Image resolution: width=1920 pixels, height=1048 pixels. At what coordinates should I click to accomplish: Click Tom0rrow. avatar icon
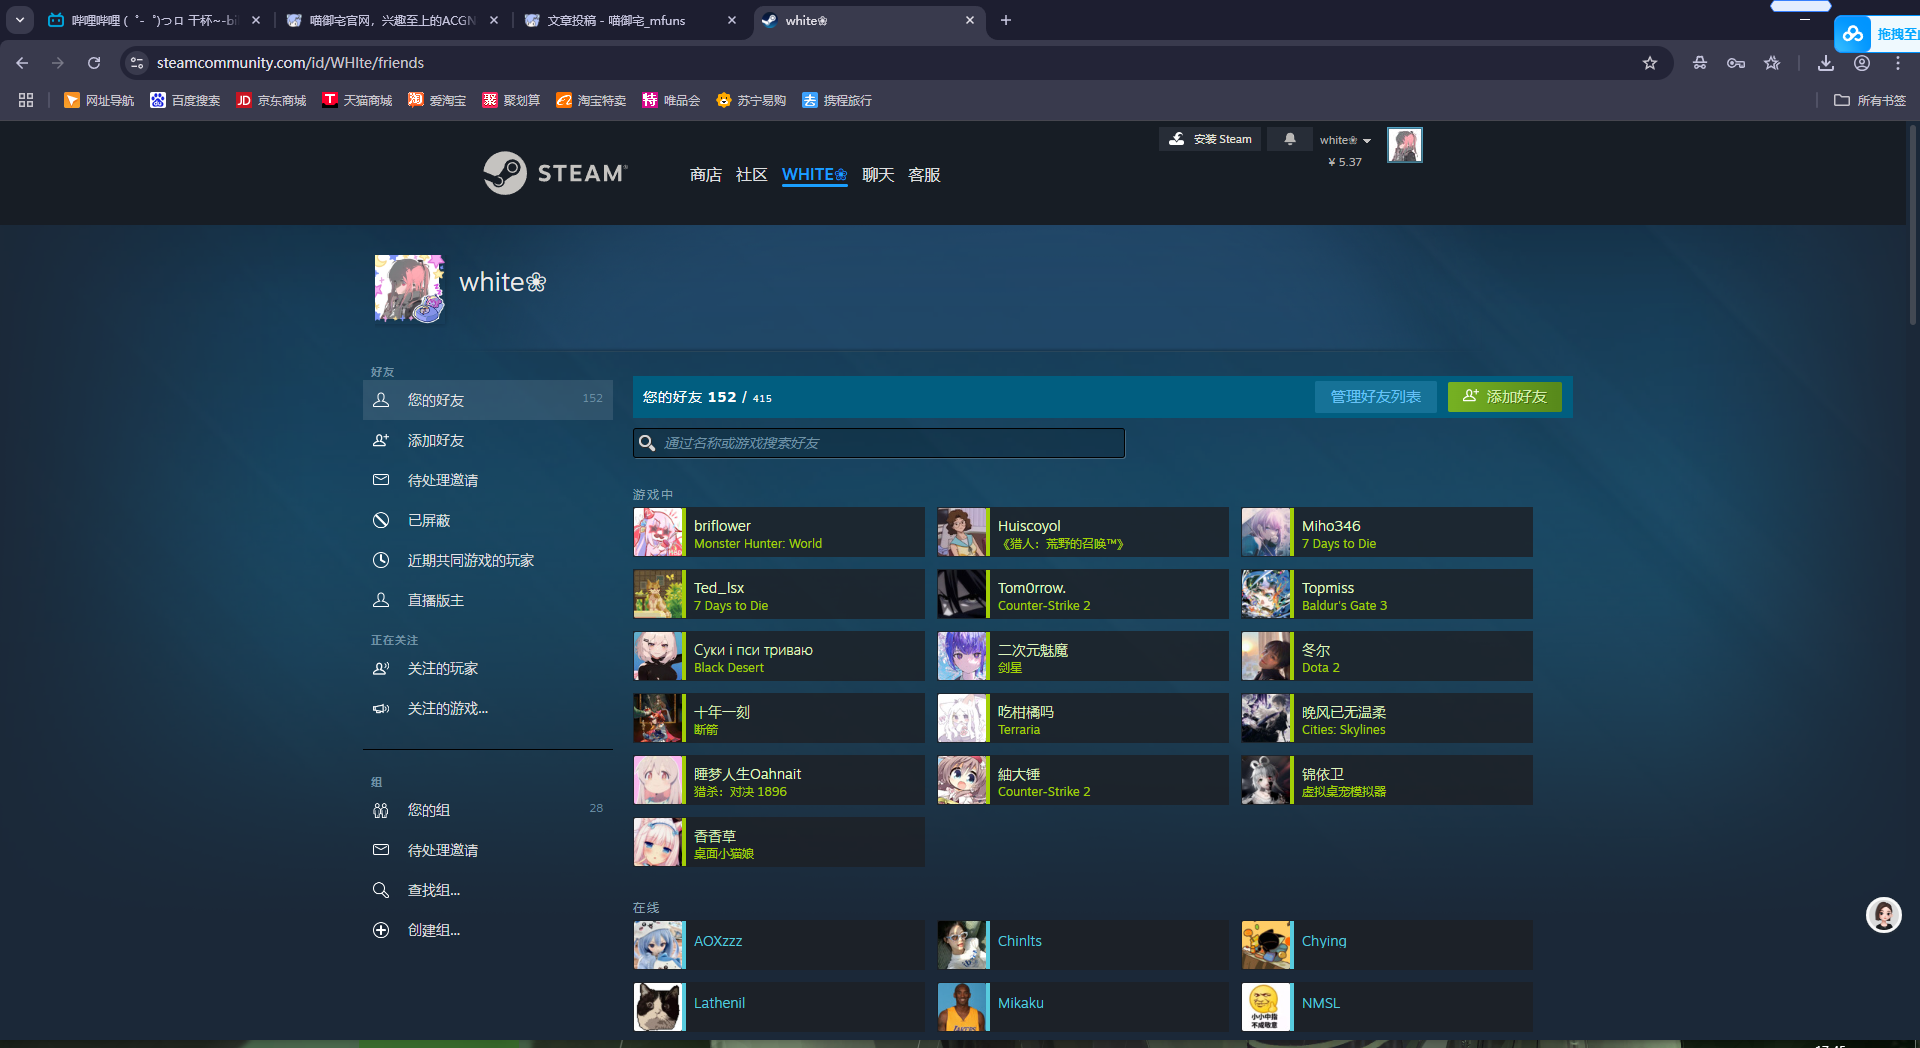(962, 594)
